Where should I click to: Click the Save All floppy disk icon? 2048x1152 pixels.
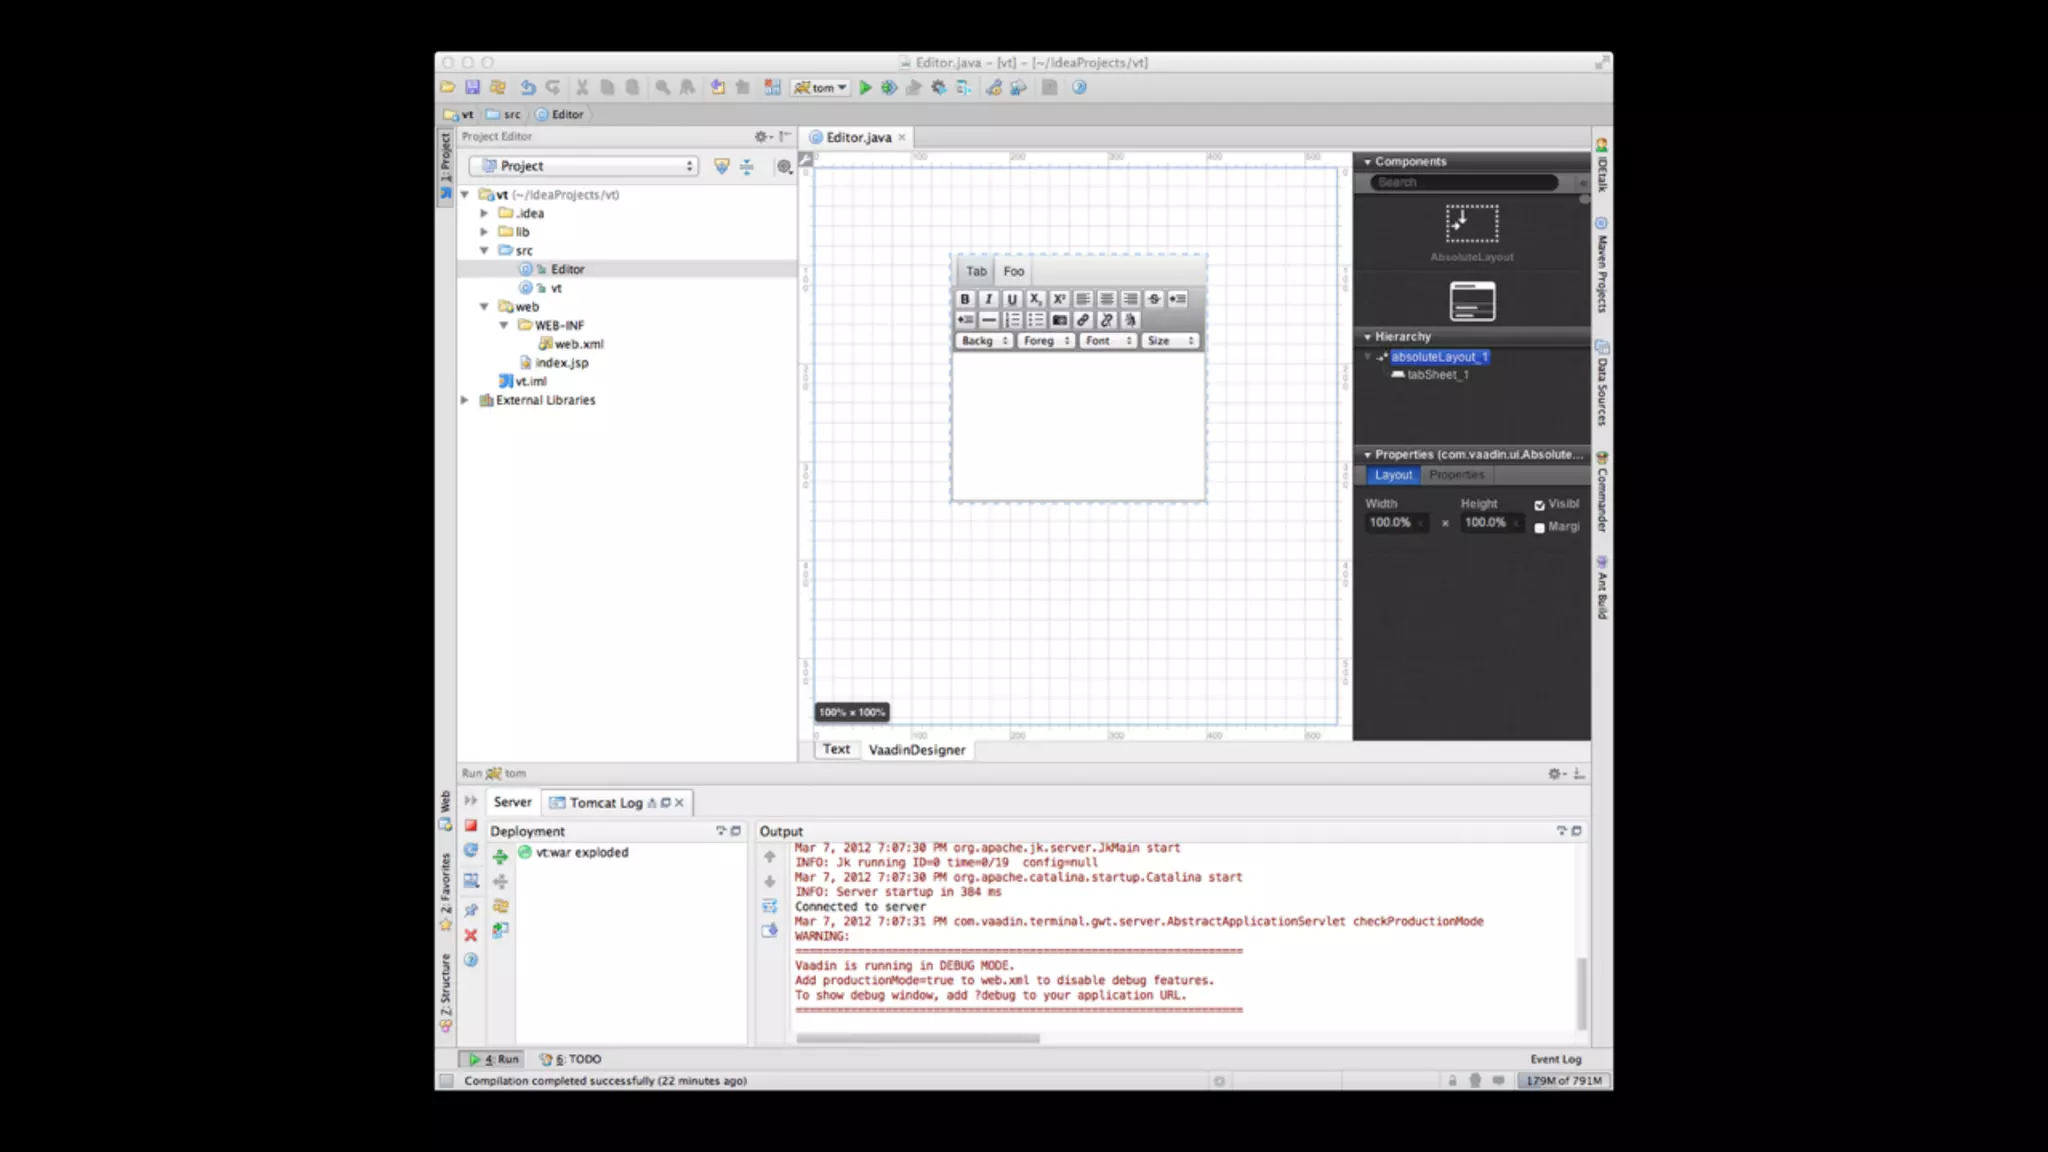[x=473, y=88]
